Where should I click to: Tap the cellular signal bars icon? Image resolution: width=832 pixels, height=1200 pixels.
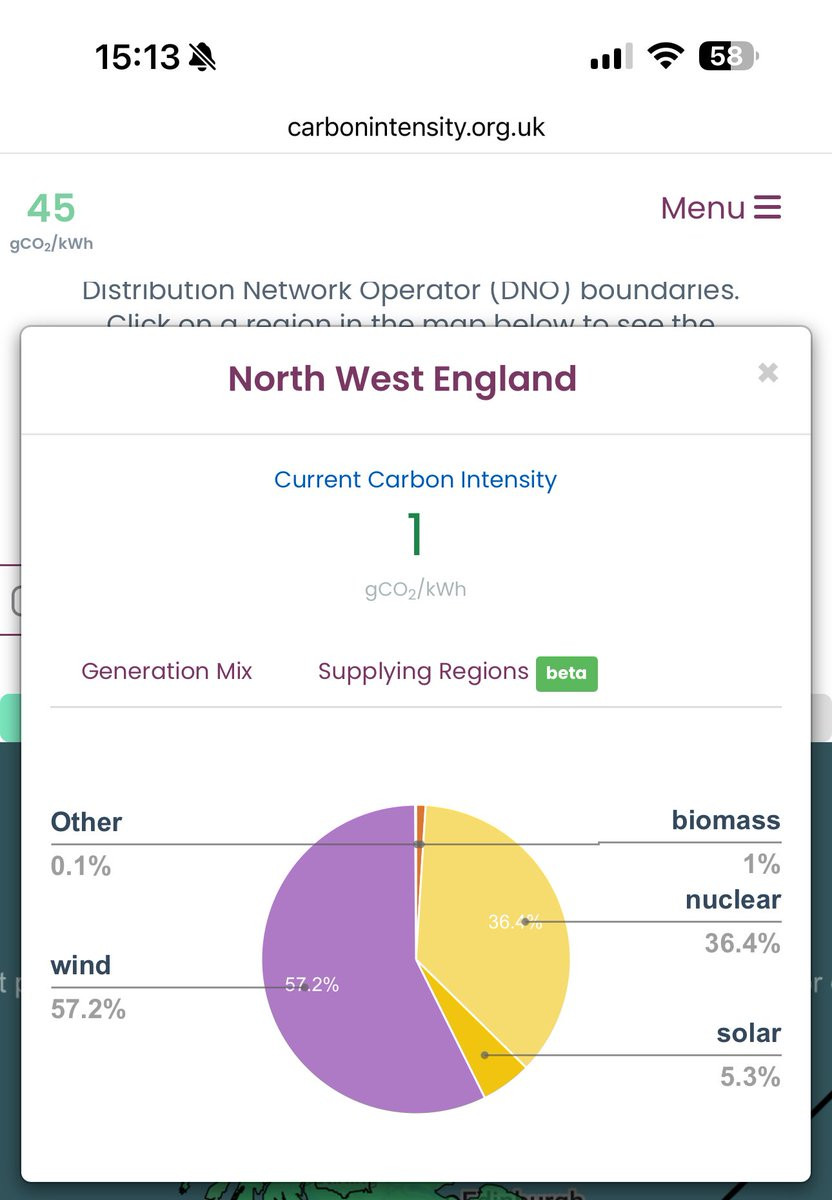click(611, 57)
